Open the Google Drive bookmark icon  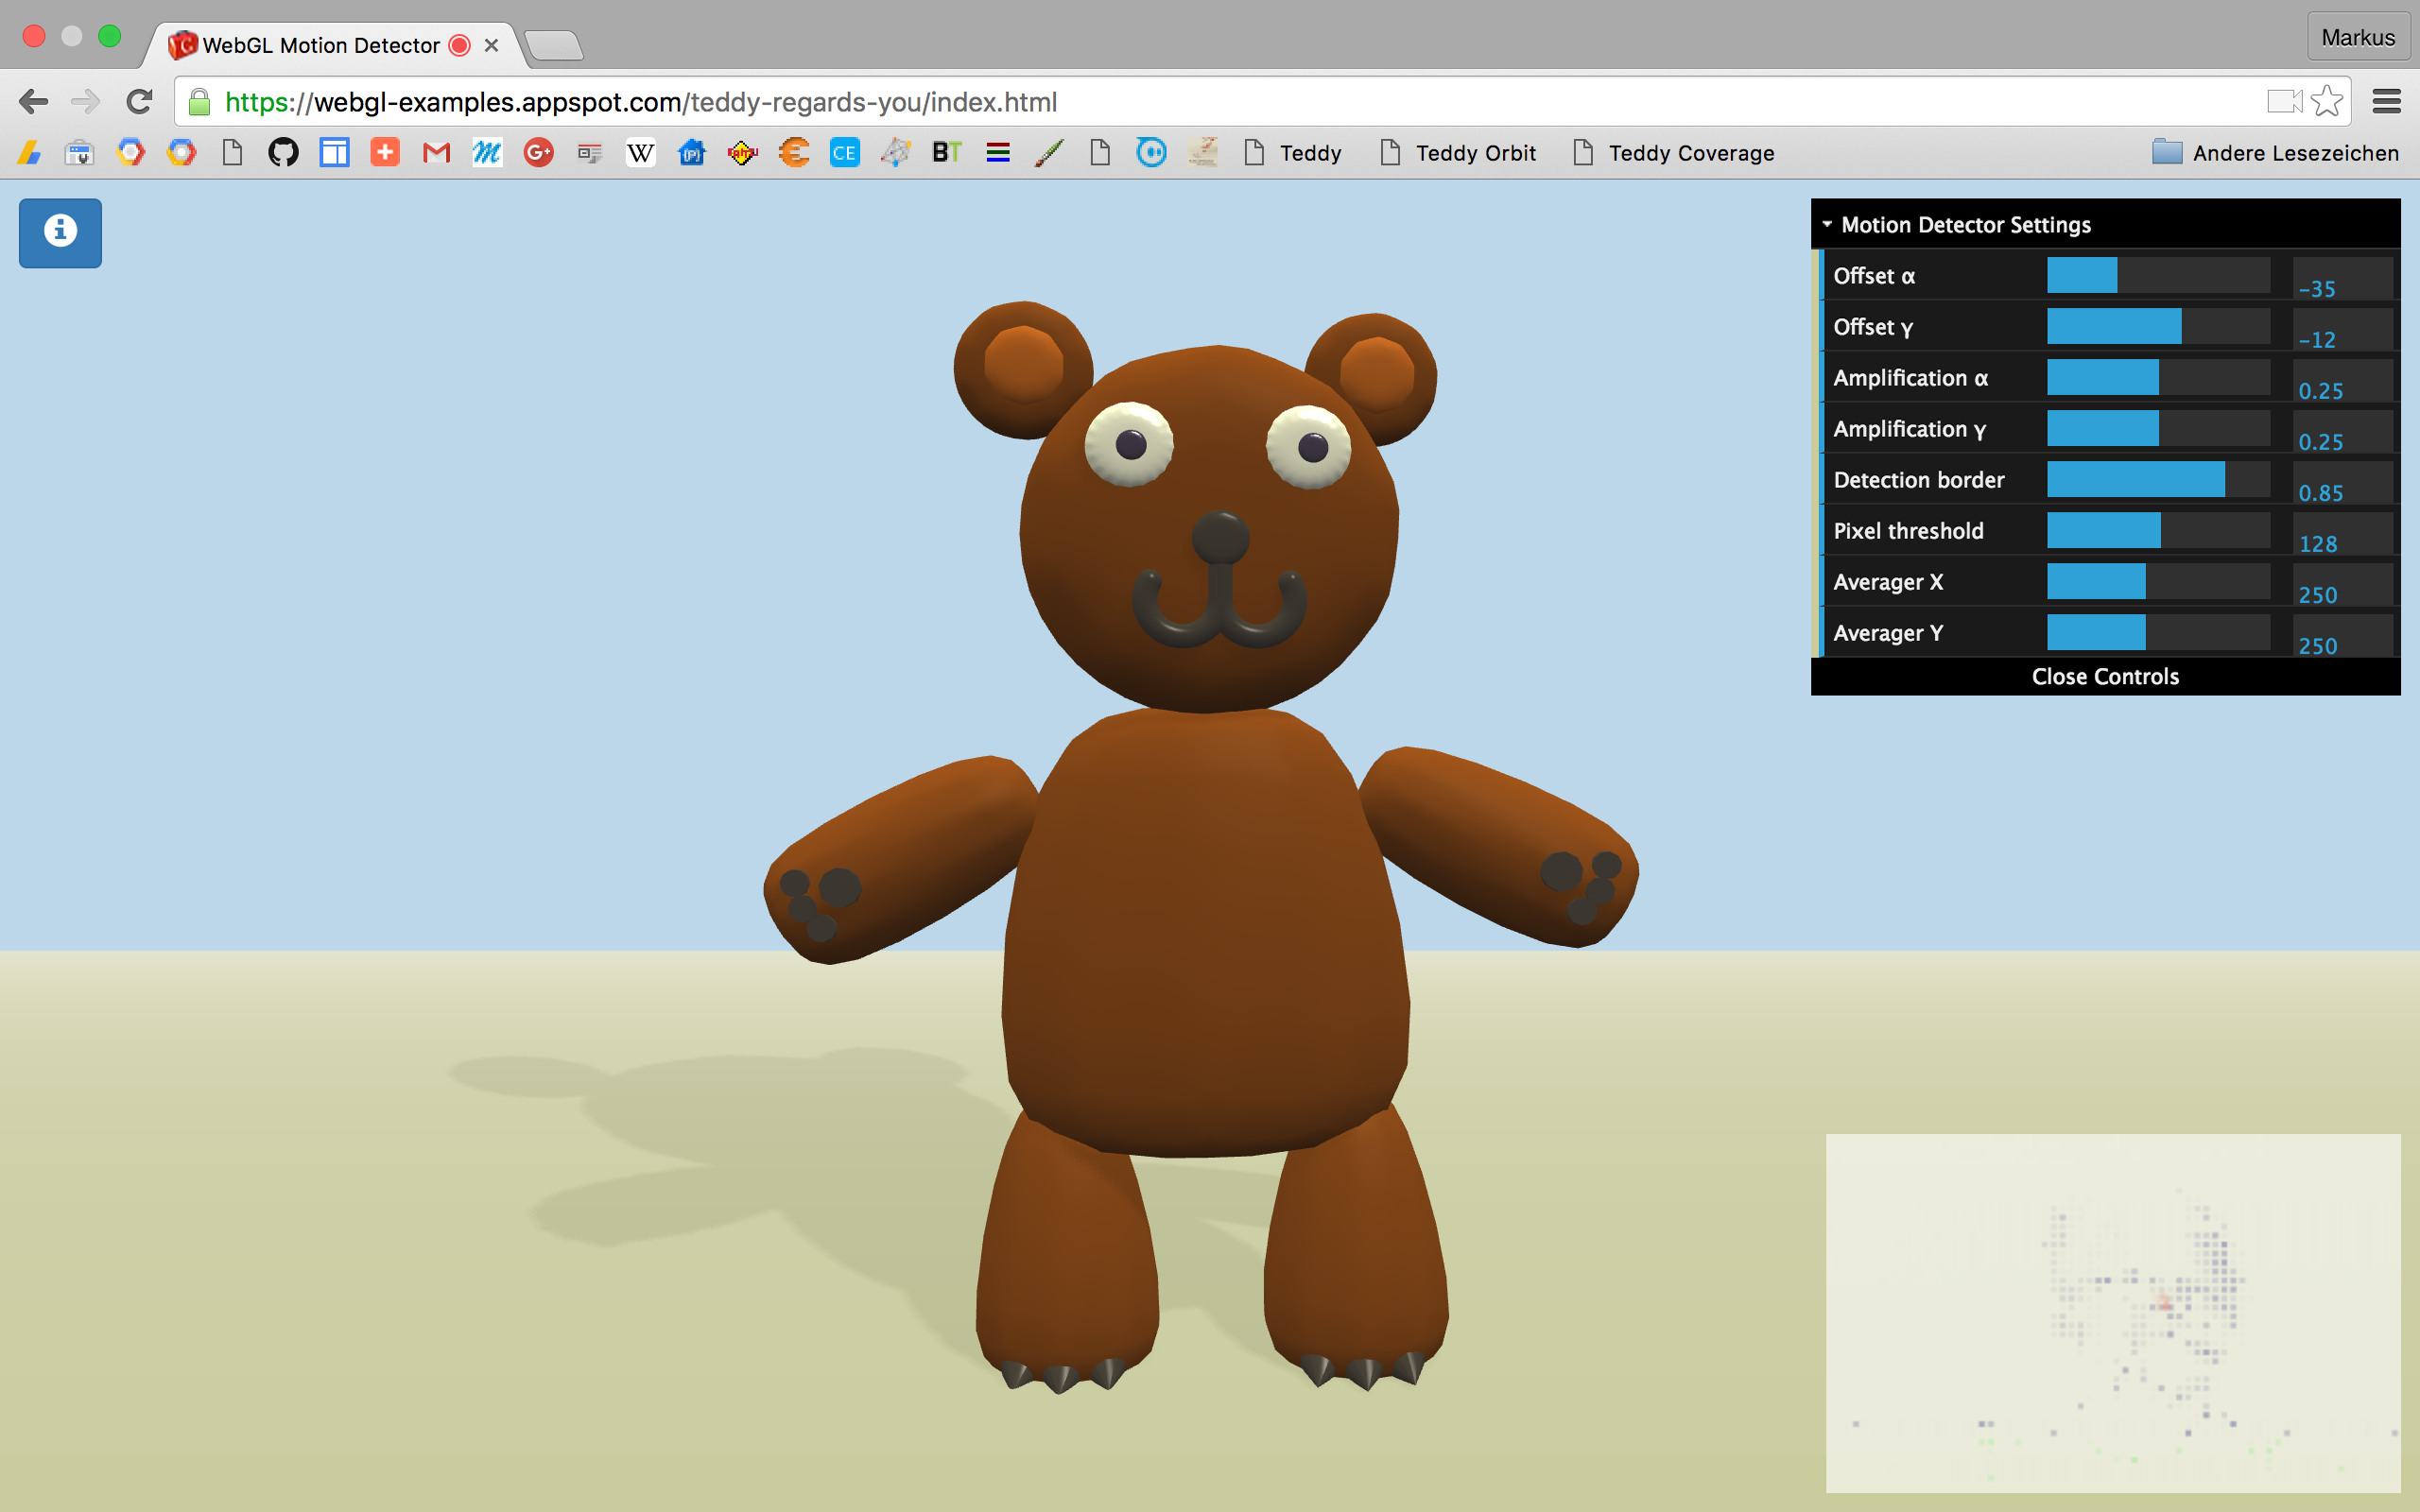pos(29,153)
